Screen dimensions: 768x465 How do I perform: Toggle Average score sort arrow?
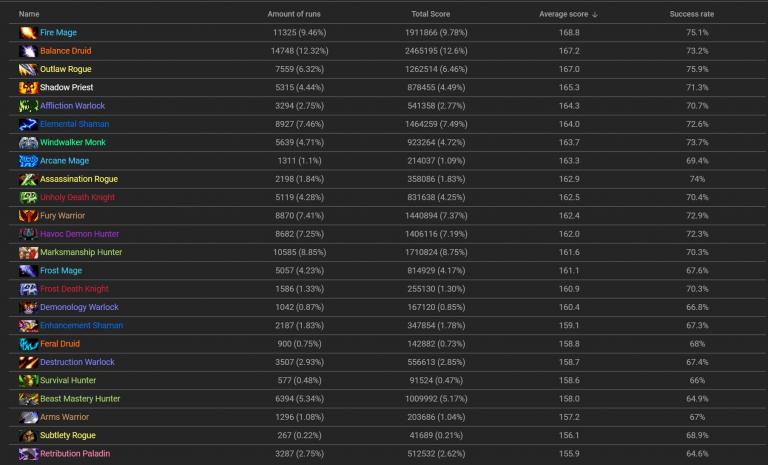(595, 14)
